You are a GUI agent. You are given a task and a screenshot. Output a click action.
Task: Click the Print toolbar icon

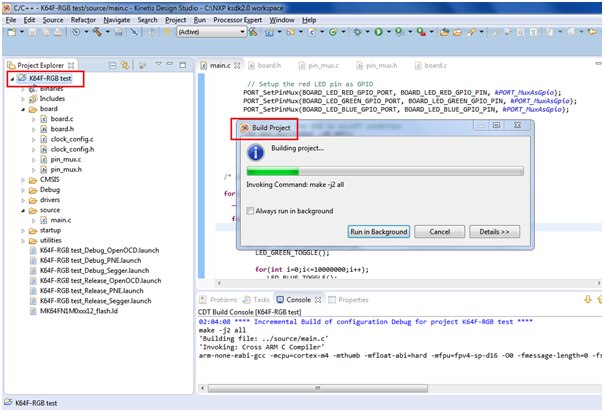pos(57,32)
